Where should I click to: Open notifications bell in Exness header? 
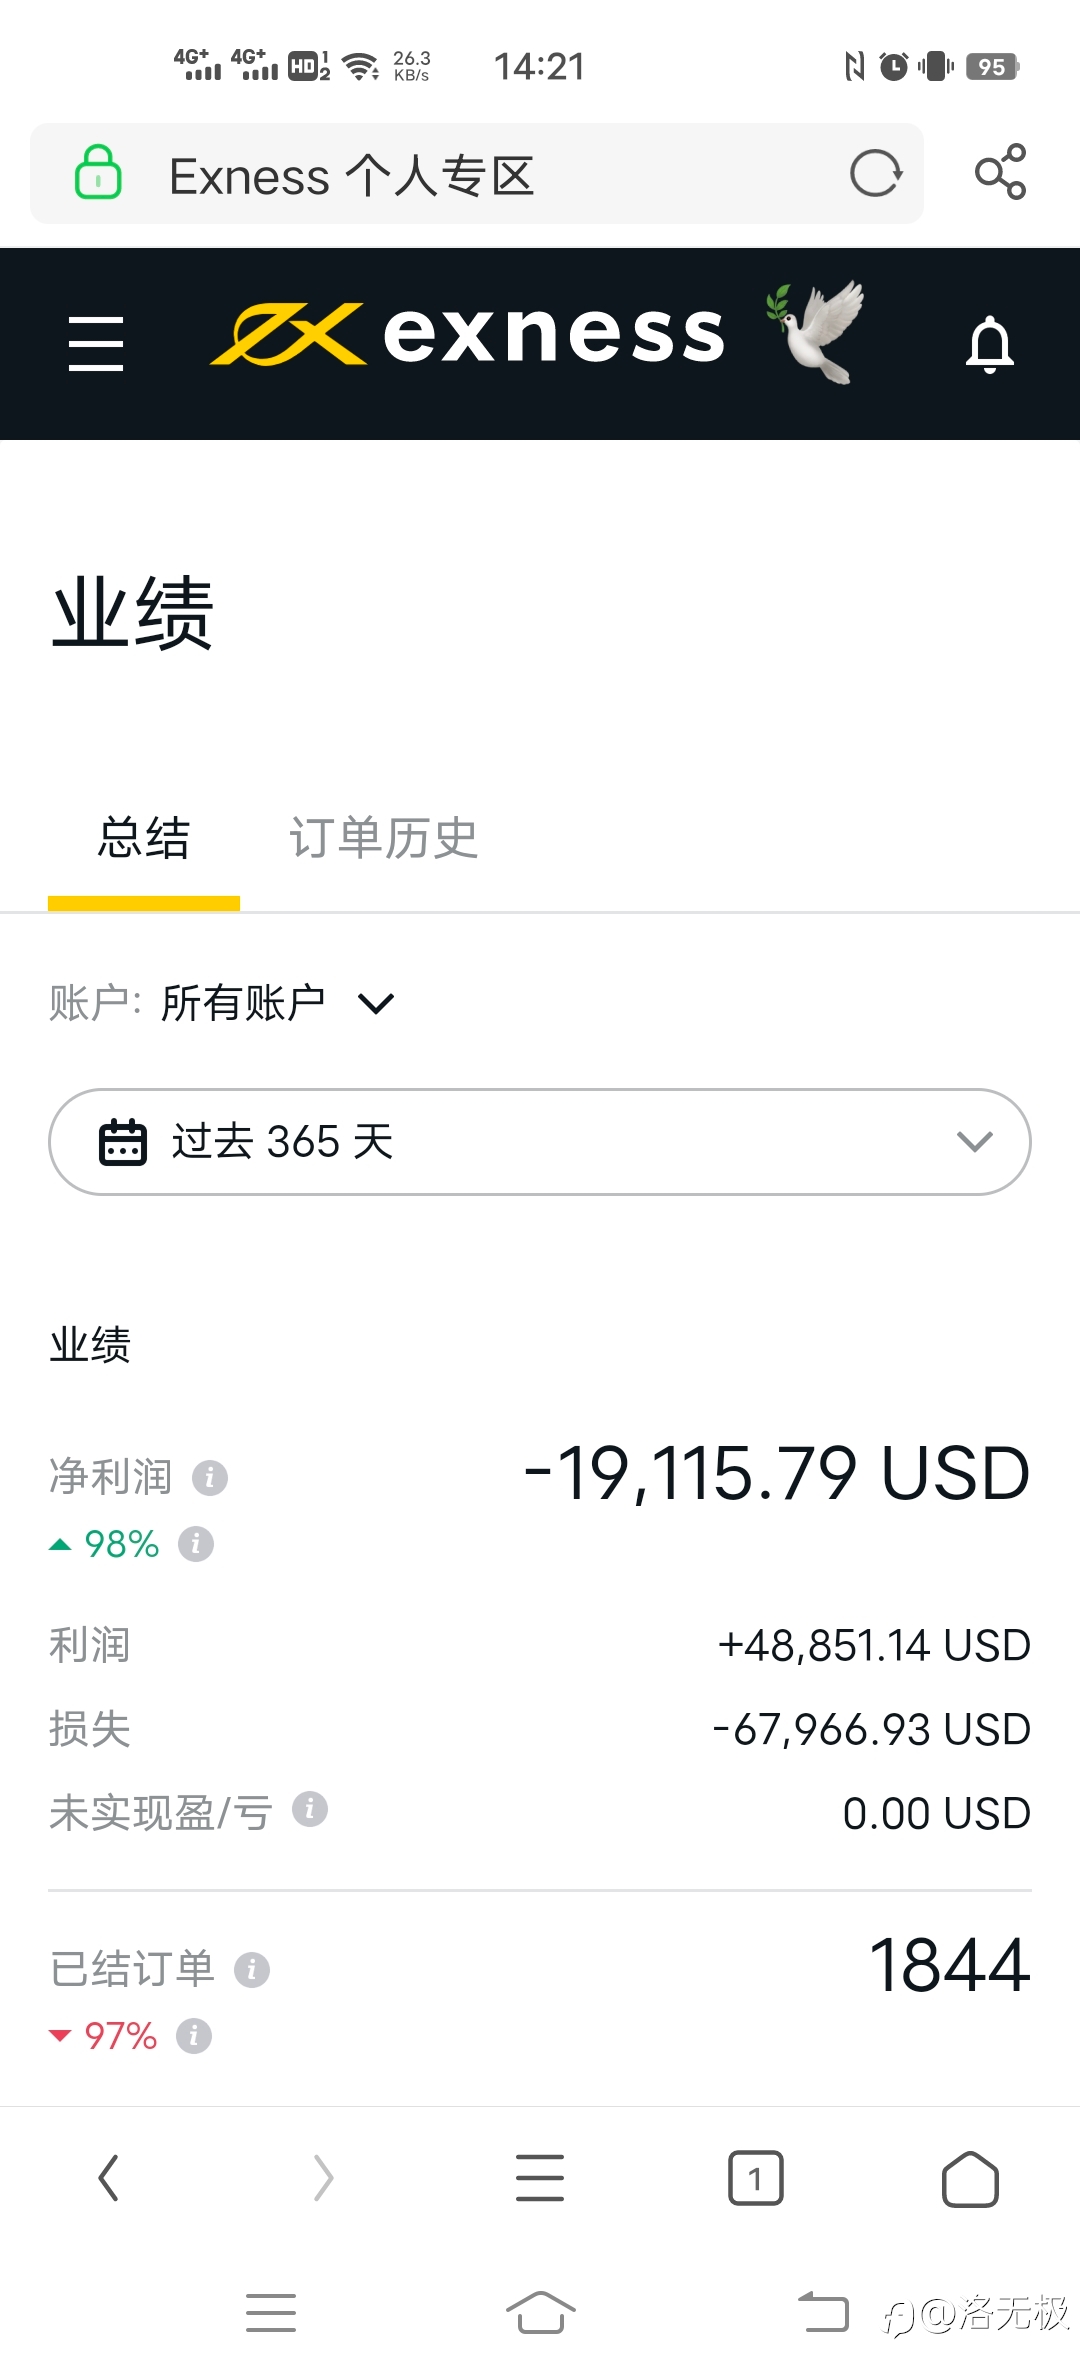click(x=990, y=344)
